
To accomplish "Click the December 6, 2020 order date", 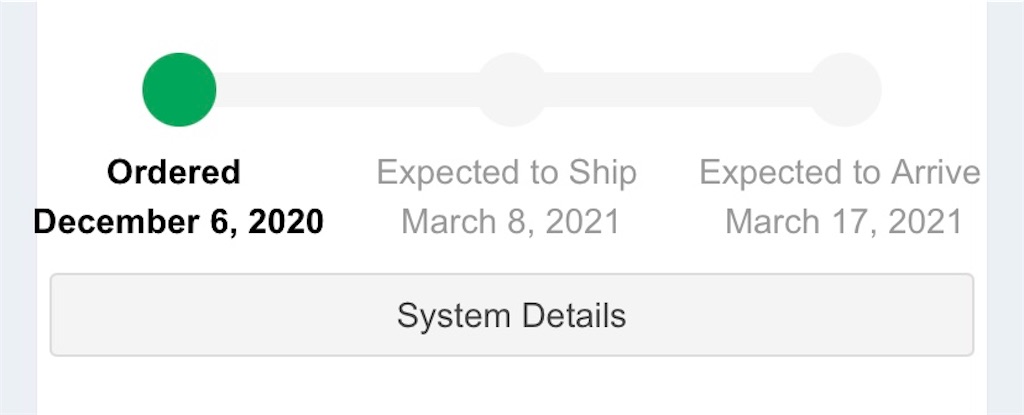I will point(178,221).
